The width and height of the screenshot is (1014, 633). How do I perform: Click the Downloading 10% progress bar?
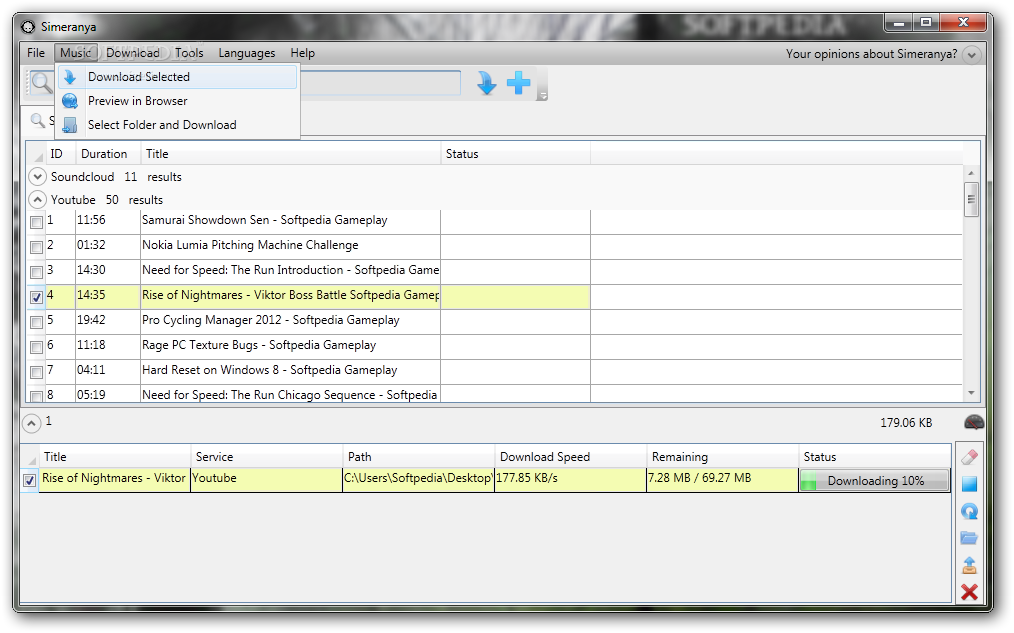point(875,480)
